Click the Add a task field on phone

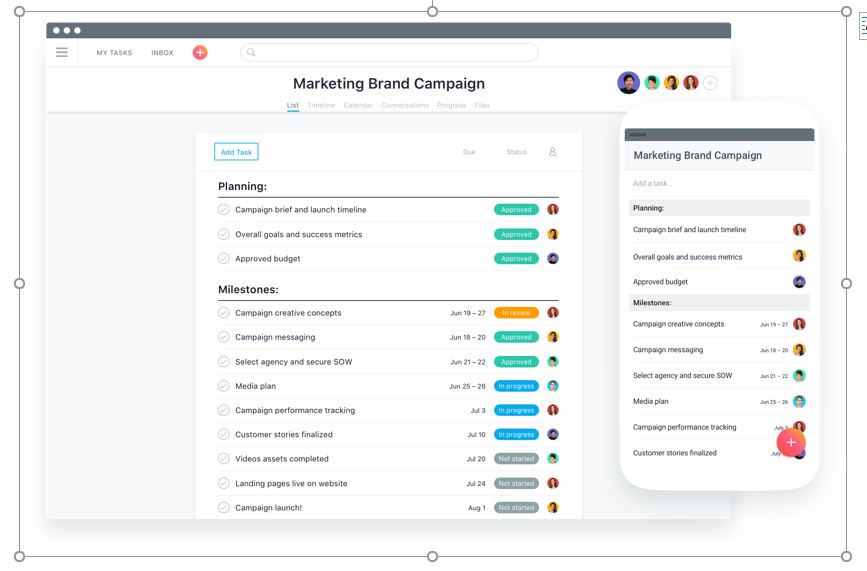point(700,183)
